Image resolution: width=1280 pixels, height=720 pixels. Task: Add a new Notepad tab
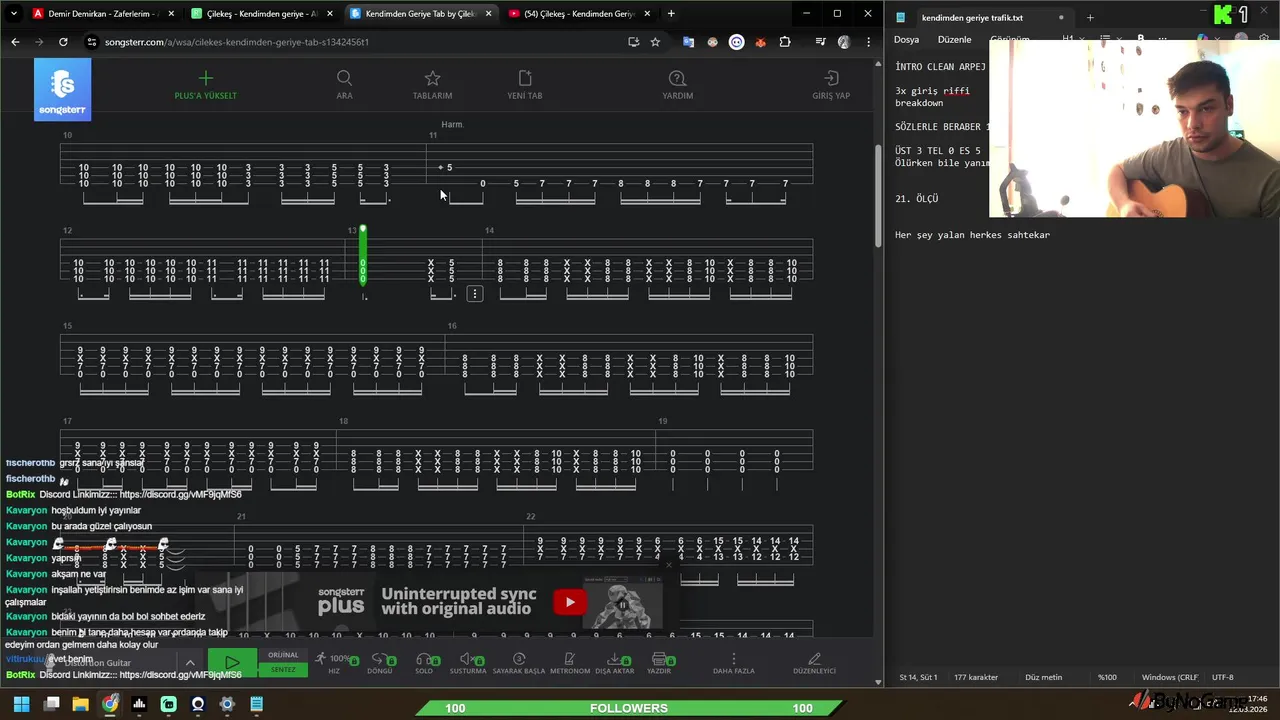[x=1090, y=17]
